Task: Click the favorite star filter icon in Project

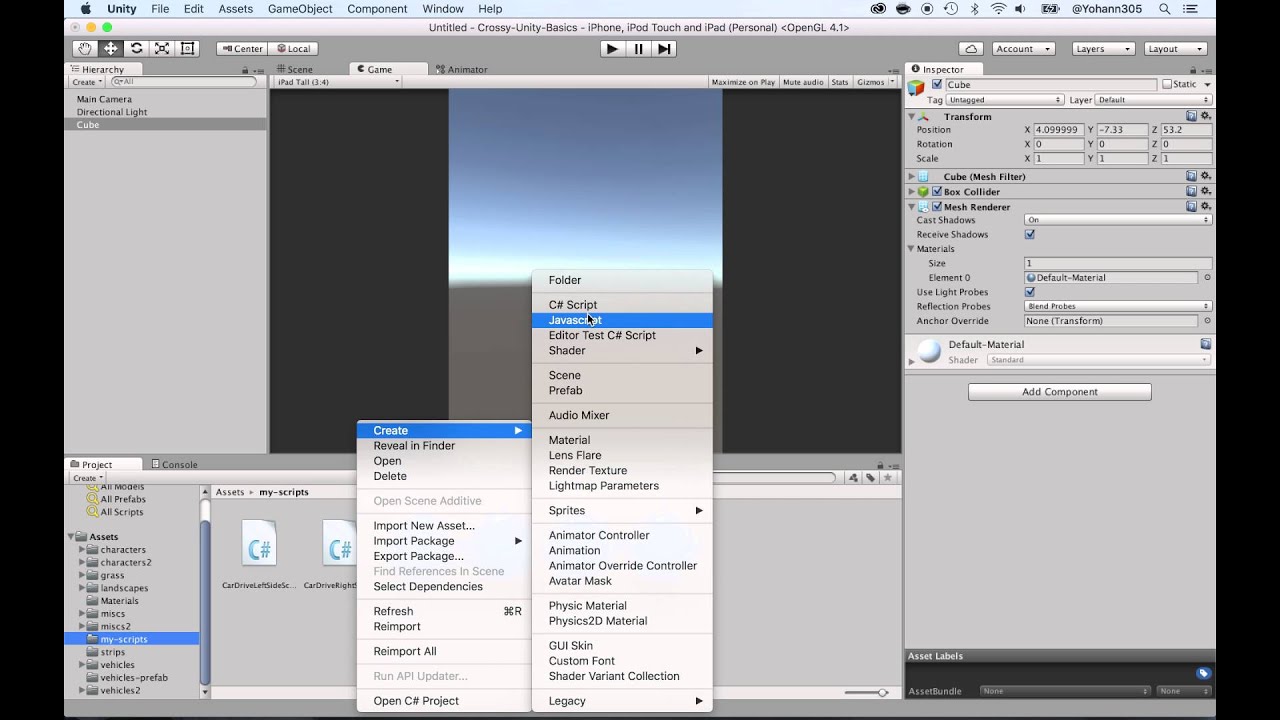Action: pyautogui.click(x=887, y=478)
